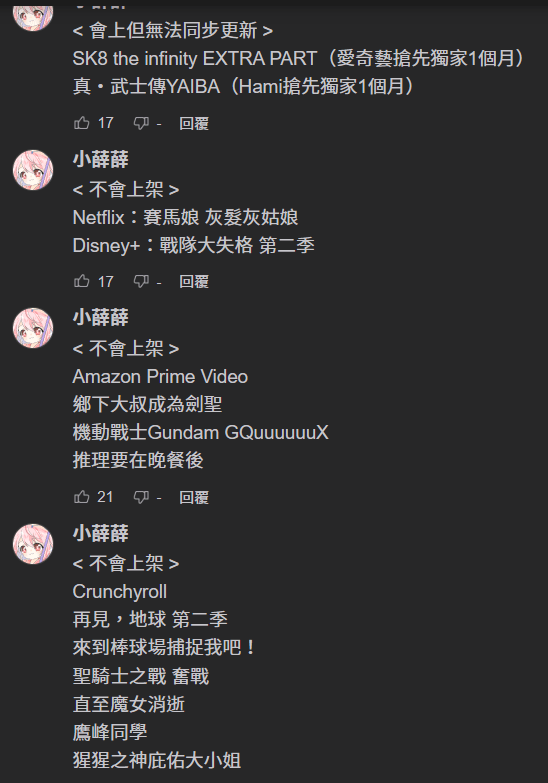548x783 pixels.
Task: Reply to the Netflix and Disney+ comment
Action: (194, 282)
